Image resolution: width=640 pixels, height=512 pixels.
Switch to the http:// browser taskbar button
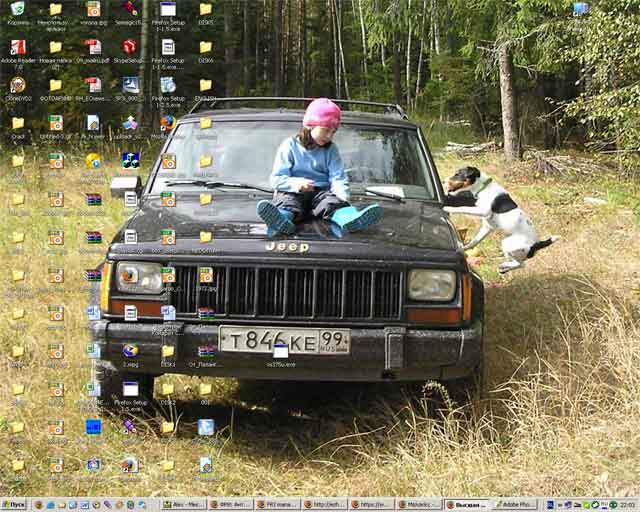pos(324,505)
